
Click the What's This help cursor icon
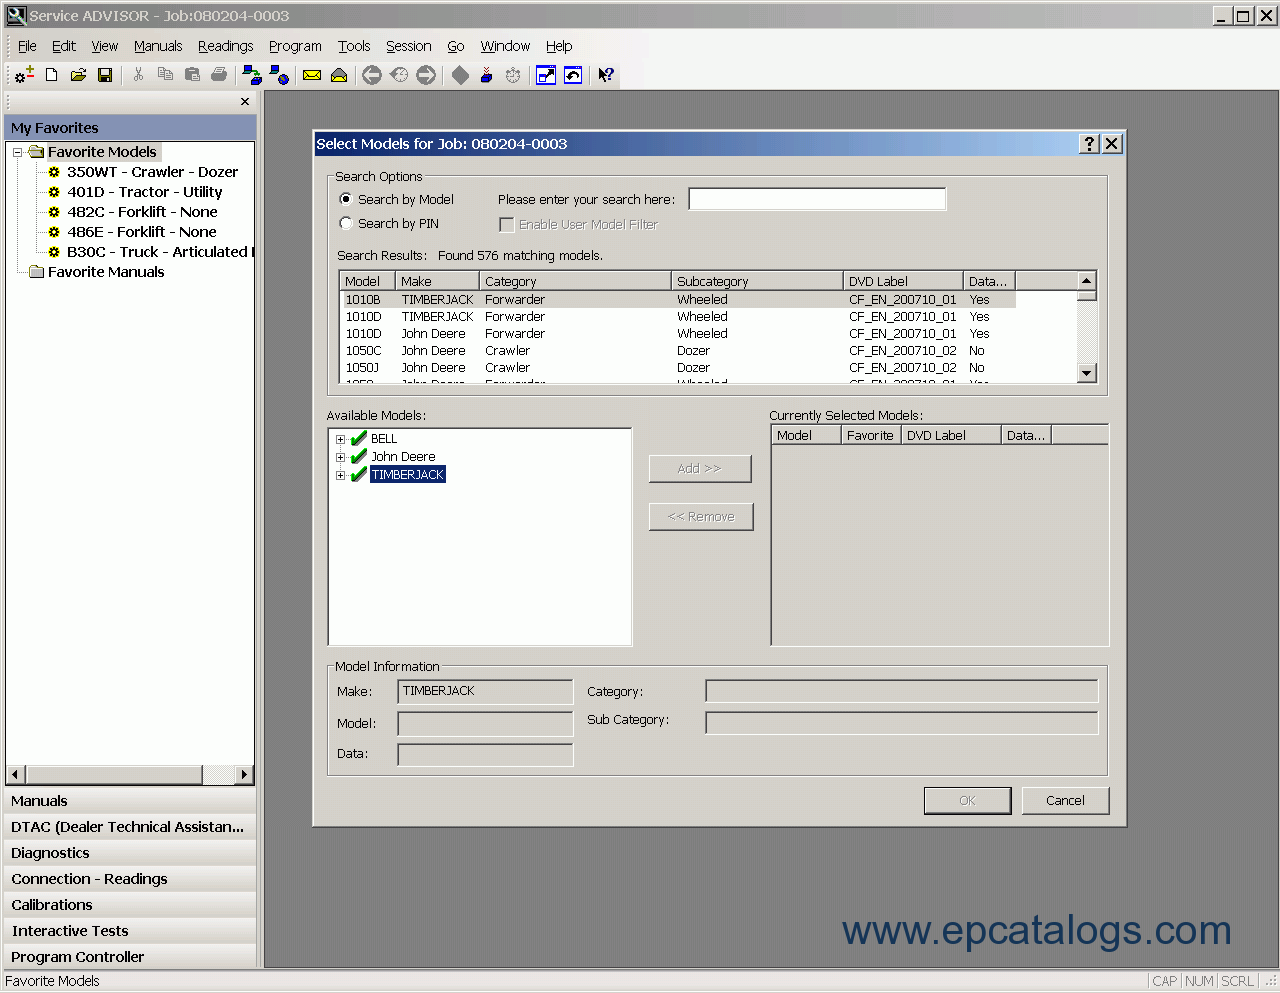tap(606, 75)
